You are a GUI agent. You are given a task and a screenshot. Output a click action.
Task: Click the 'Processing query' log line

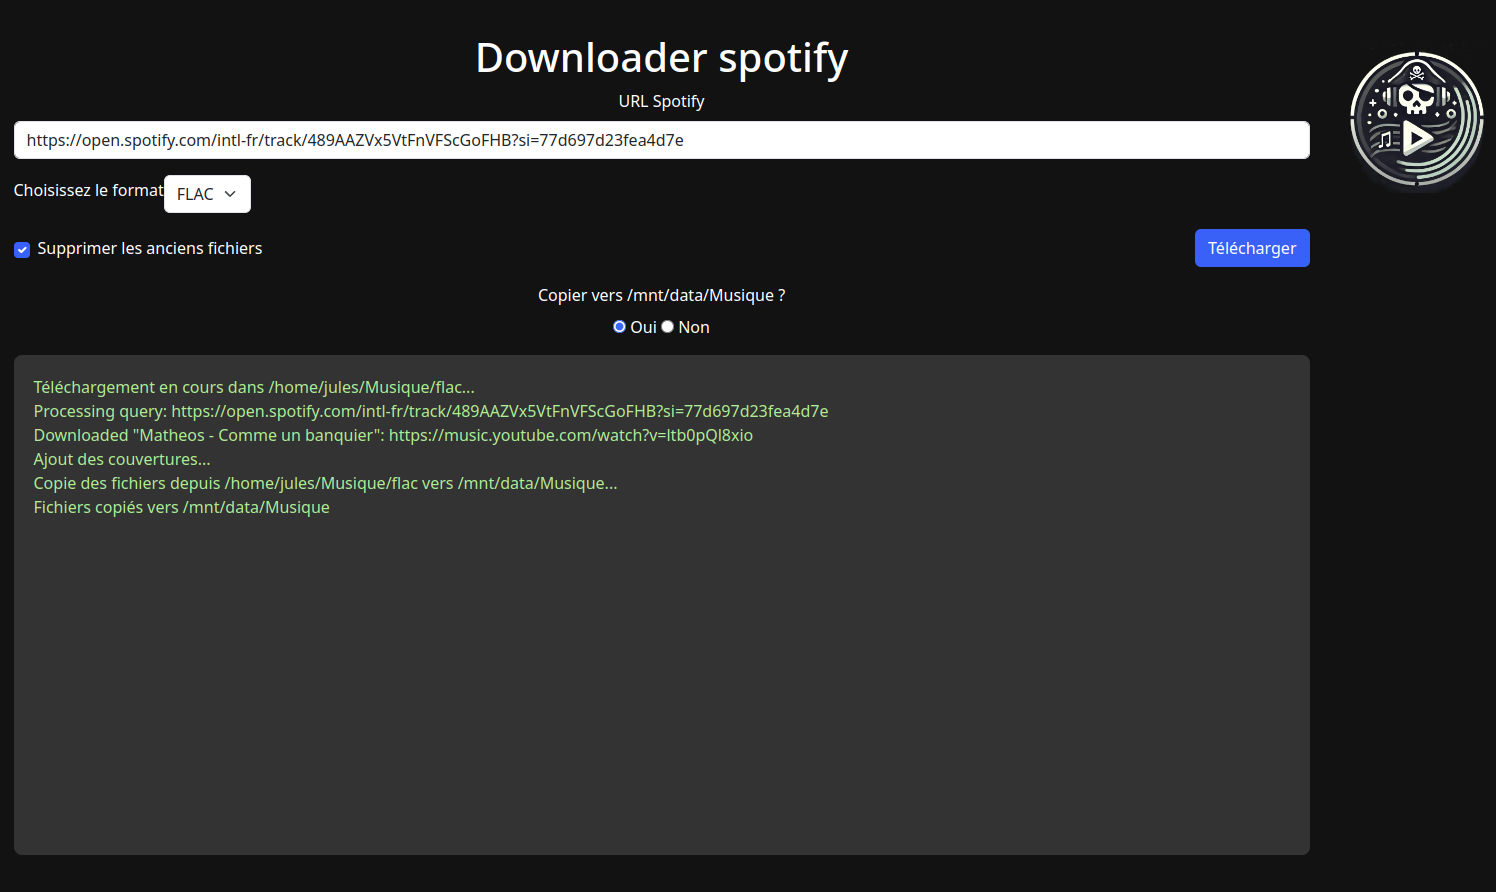click(430, 411)
